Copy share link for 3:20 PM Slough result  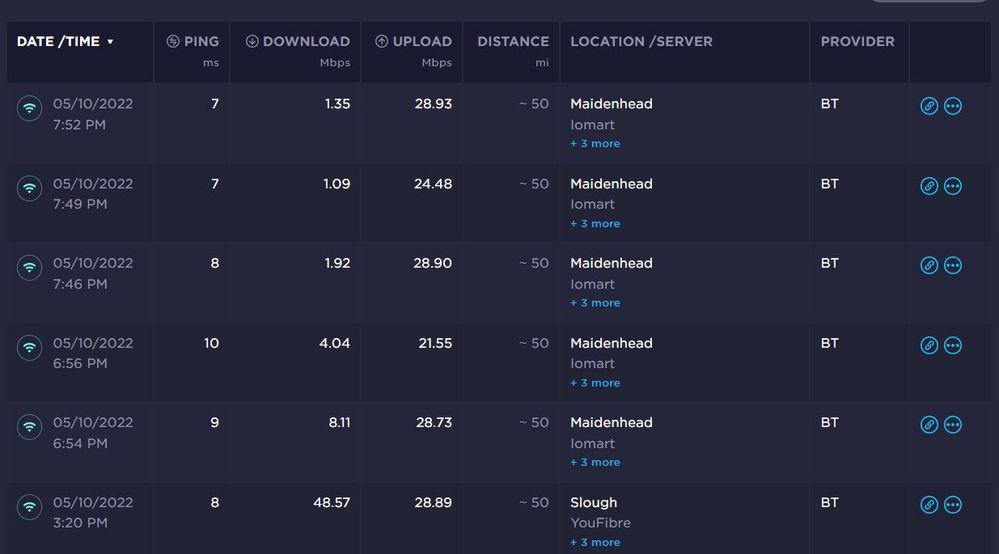[x=929, y=505]
